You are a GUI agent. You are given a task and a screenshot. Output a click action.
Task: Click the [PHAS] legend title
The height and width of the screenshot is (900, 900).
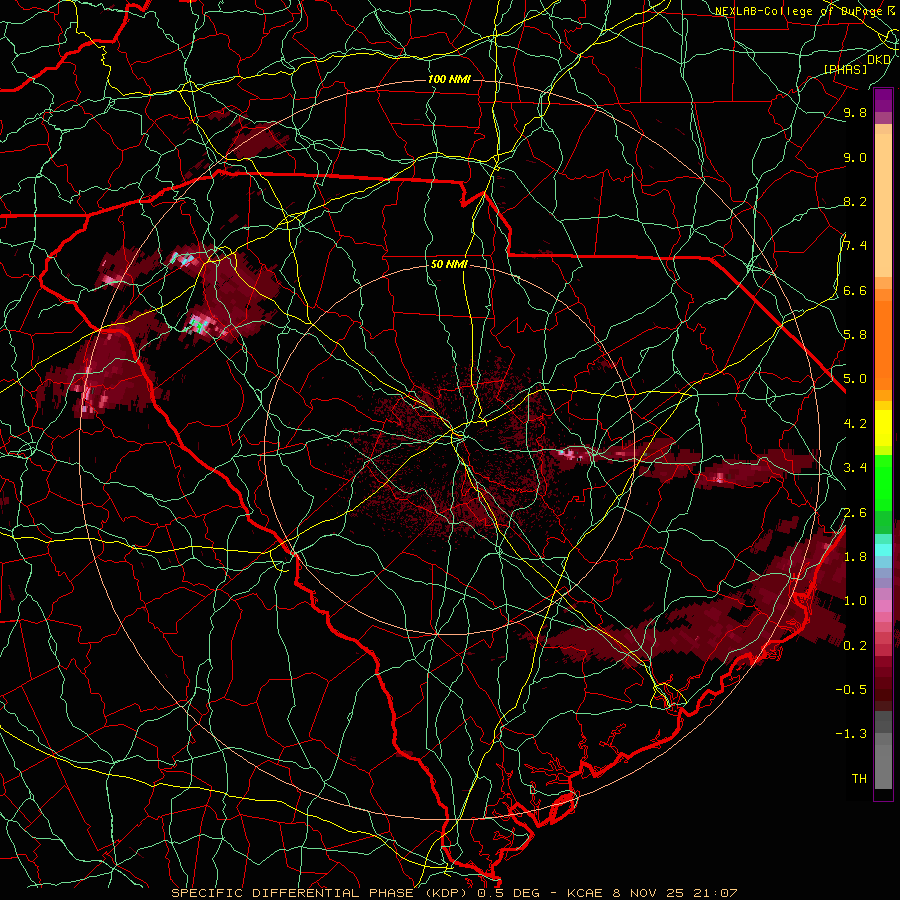click(x=845, y=69)
